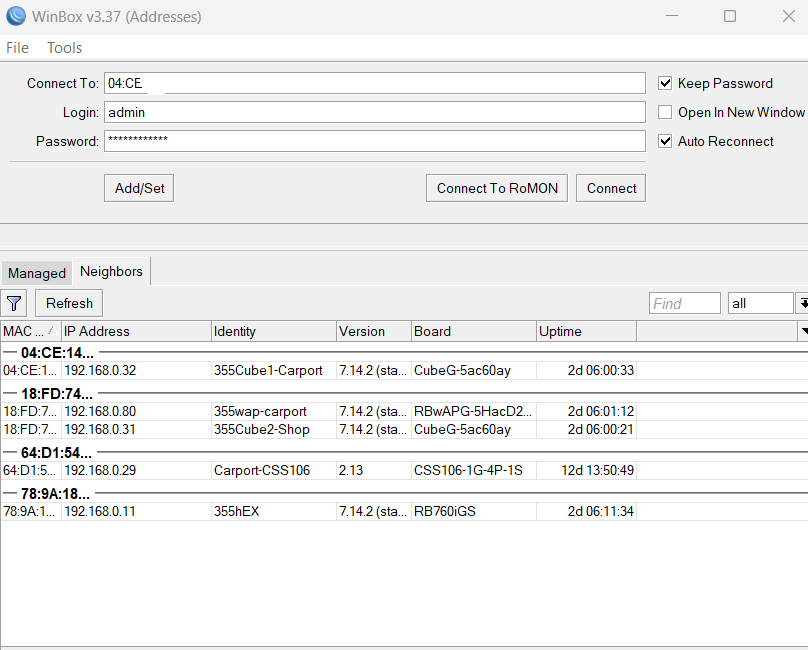Click the RBwAPG-5HacD2... board cell
The height and width of the screenshot is (650, 808).
coord(473,411)
